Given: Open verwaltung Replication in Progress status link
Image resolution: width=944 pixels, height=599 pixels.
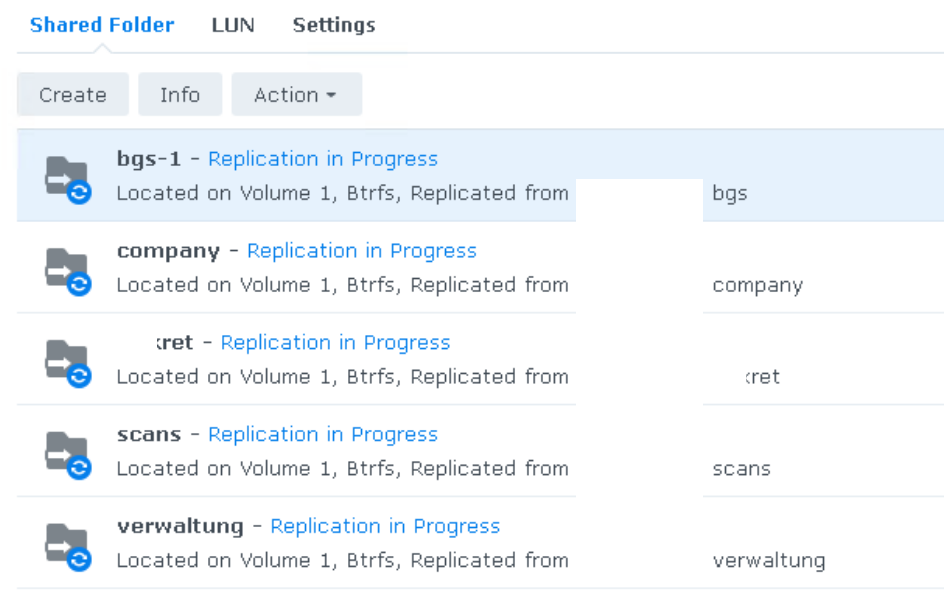Looking at the screenshot, I should tap(385, 527).
